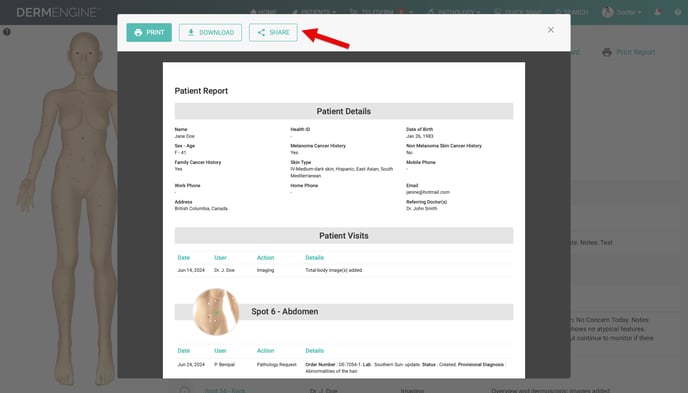Open QUICK SNAP in the top navigation
This screenshot has width=688, height=393.
pos(518,12)
